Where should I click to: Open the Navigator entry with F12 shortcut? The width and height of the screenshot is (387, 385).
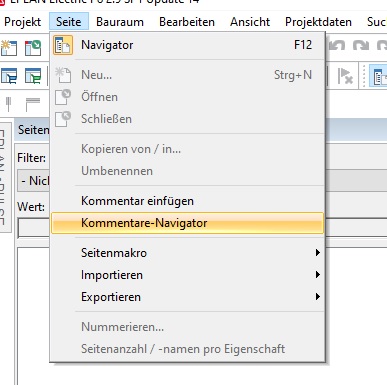pos(187,45)
